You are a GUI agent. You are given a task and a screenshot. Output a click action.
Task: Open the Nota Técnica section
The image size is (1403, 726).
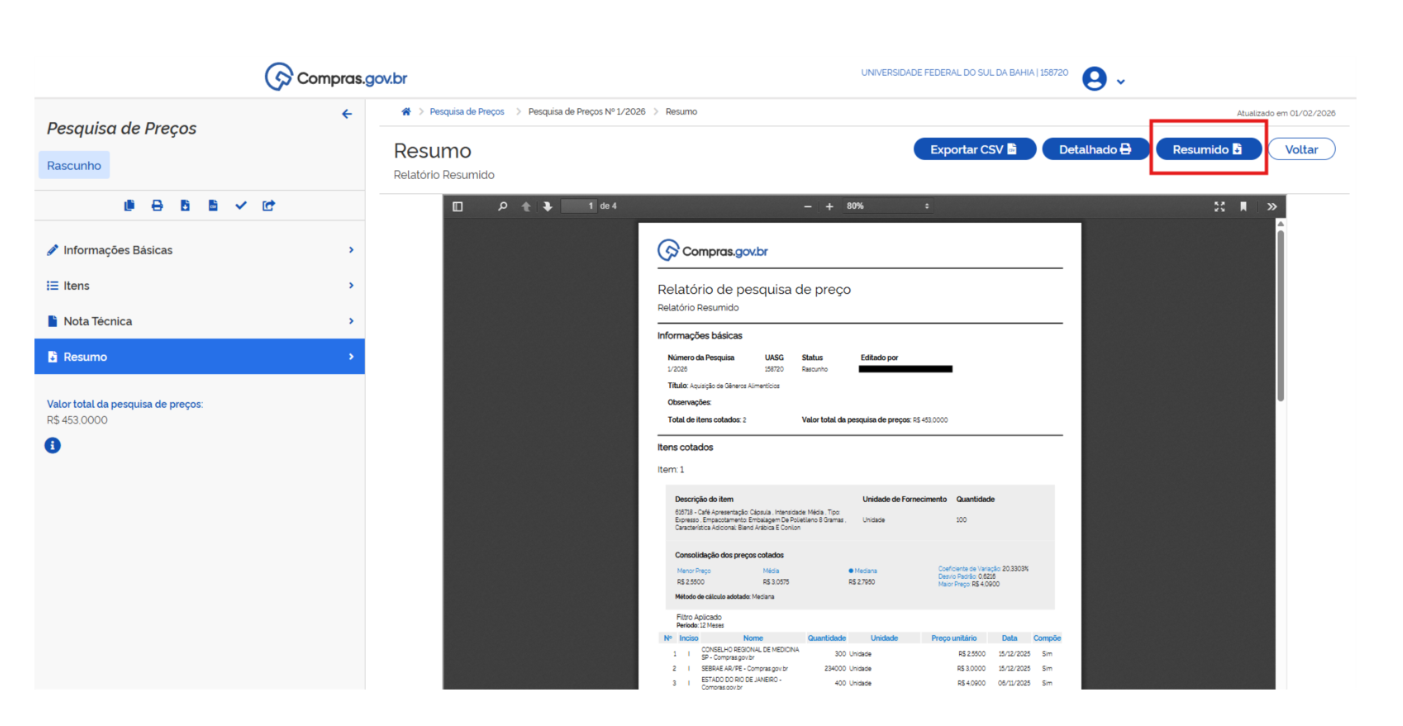pyautogui.click(x=199, y=321)
